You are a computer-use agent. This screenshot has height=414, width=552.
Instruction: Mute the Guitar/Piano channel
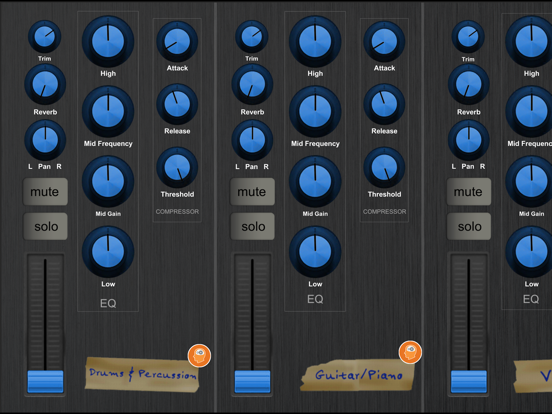click(252, 192)
